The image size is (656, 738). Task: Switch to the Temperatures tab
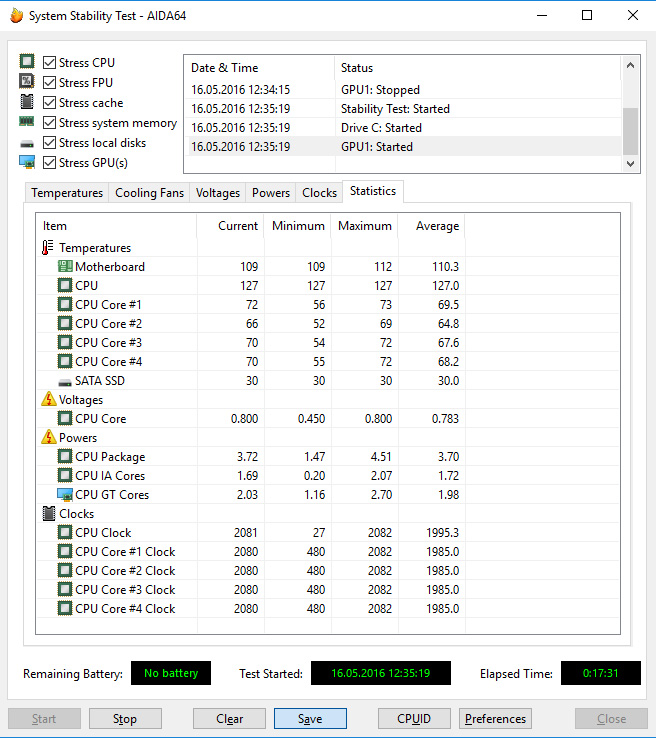click(x=67, y=193)
